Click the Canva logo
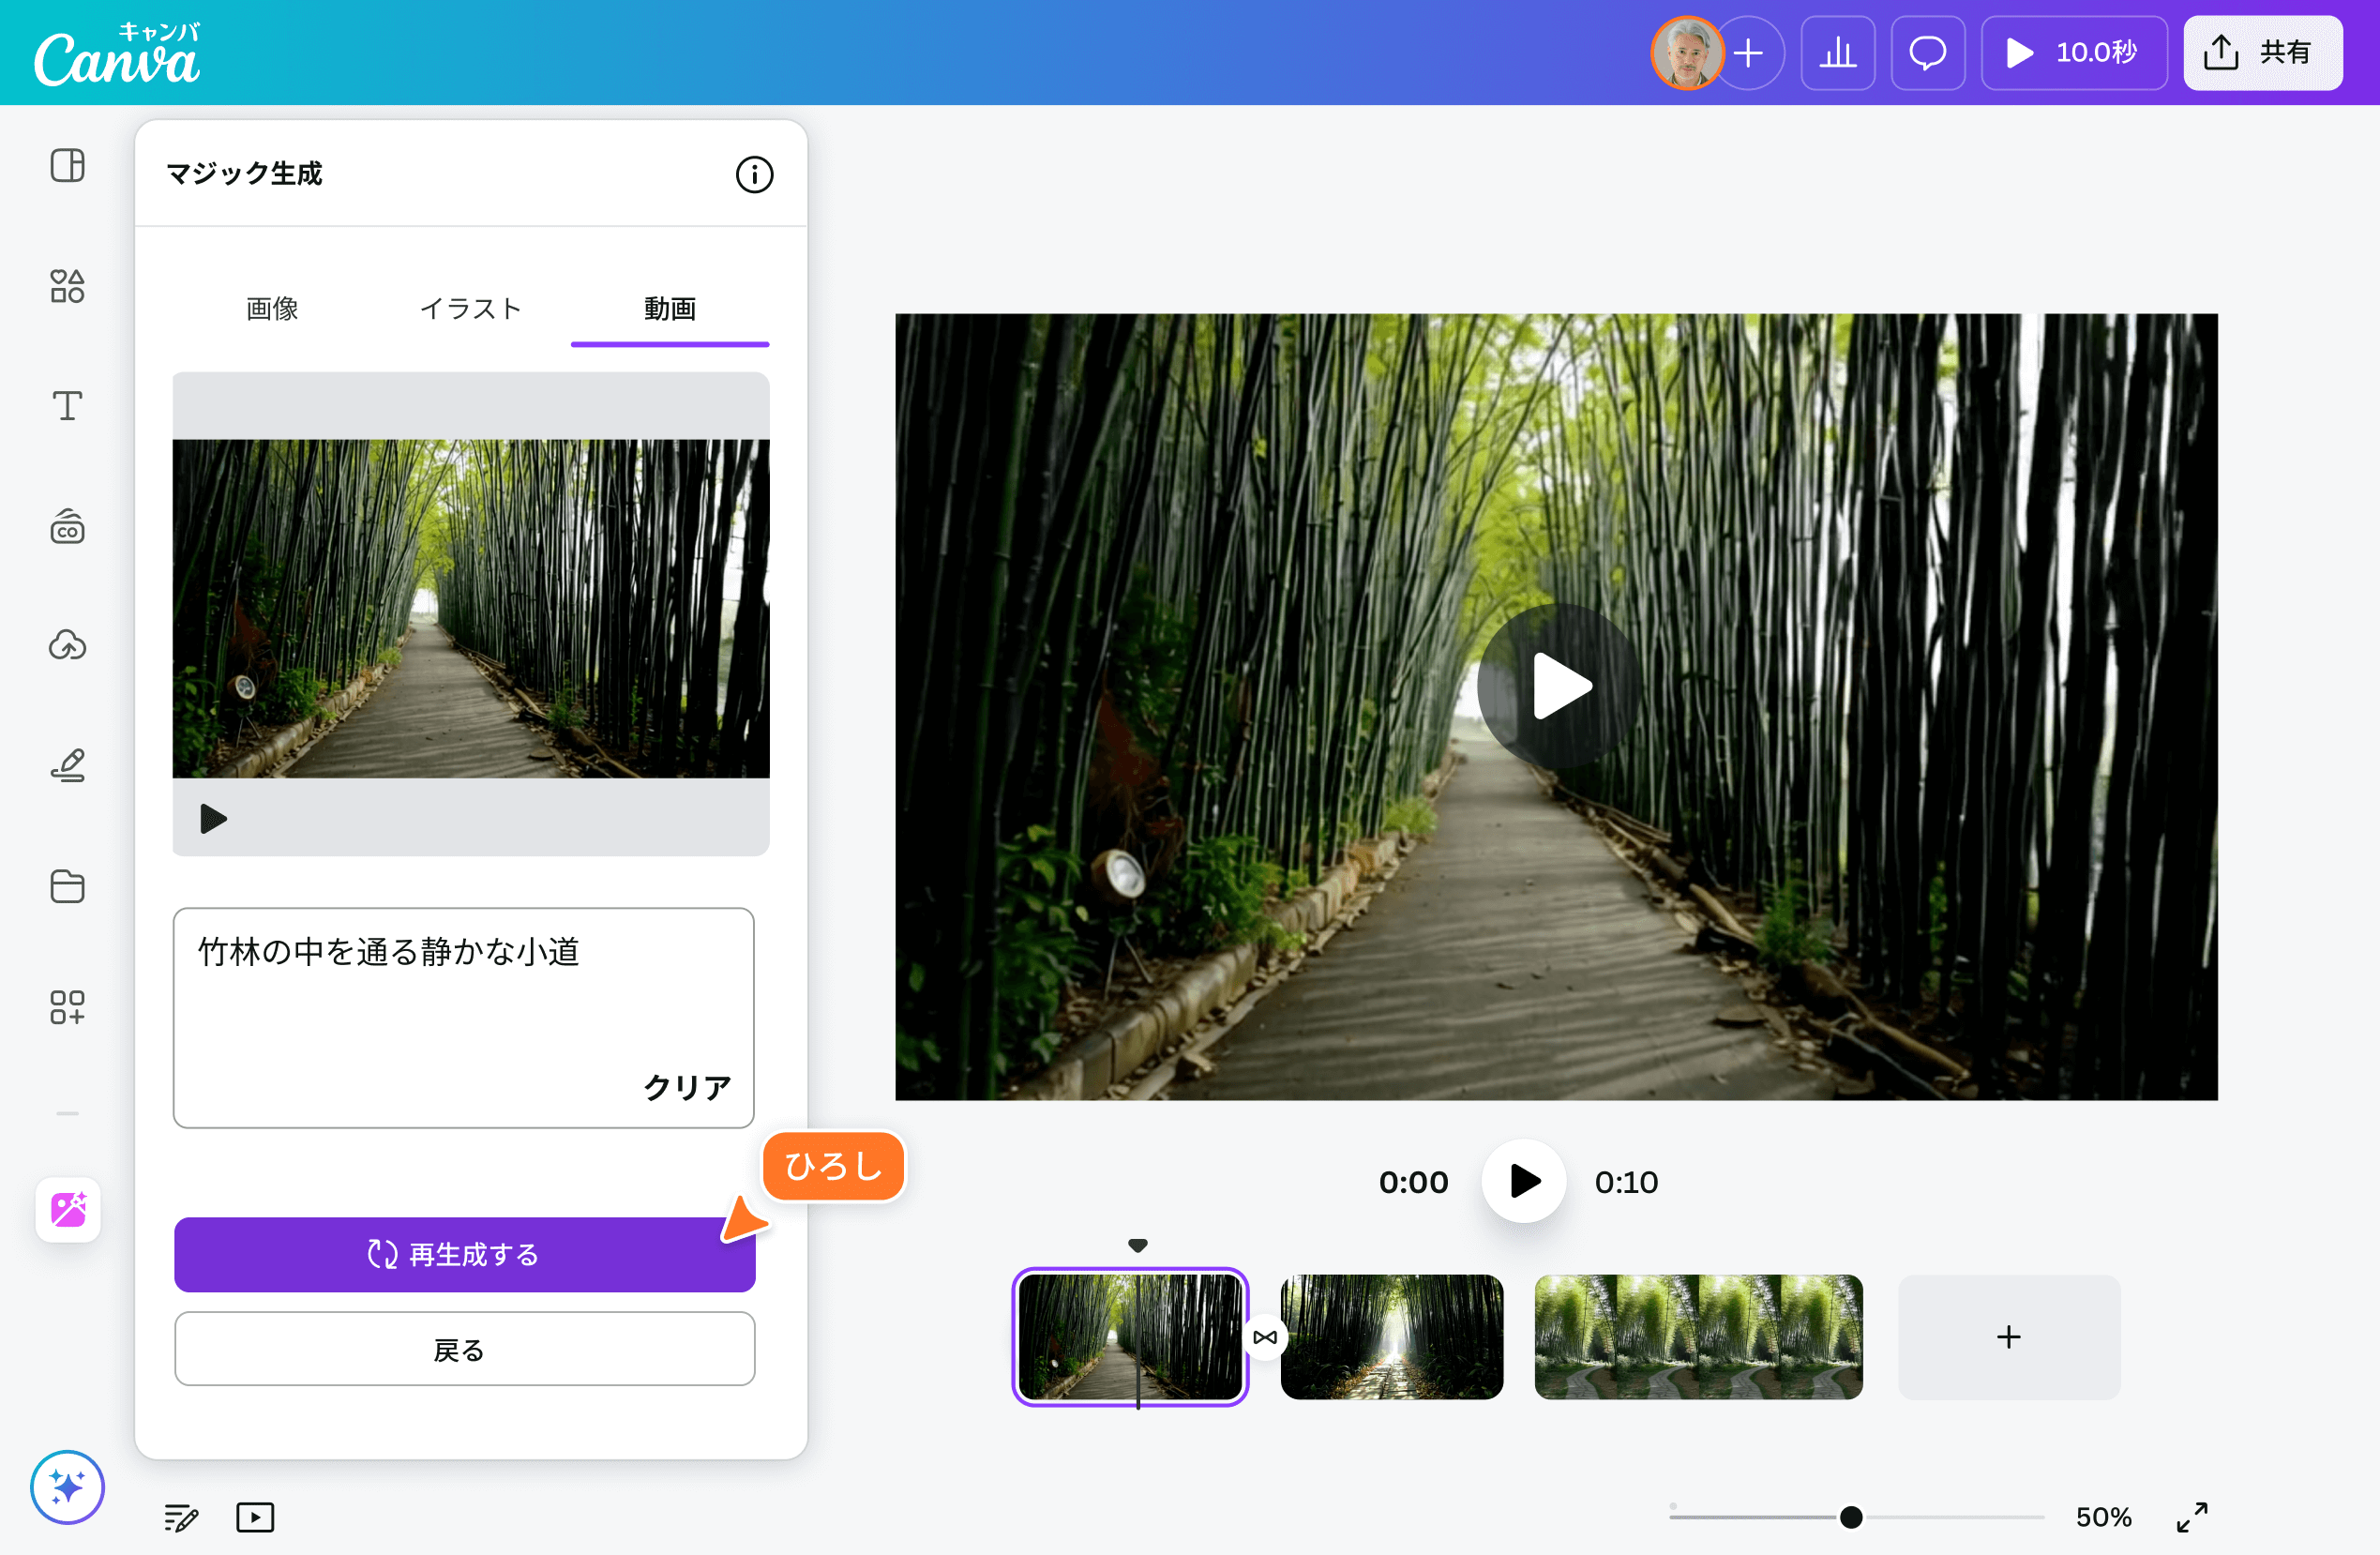Image resolution: width=2380 pixels, height=1555 pixels. coord(117,54)
